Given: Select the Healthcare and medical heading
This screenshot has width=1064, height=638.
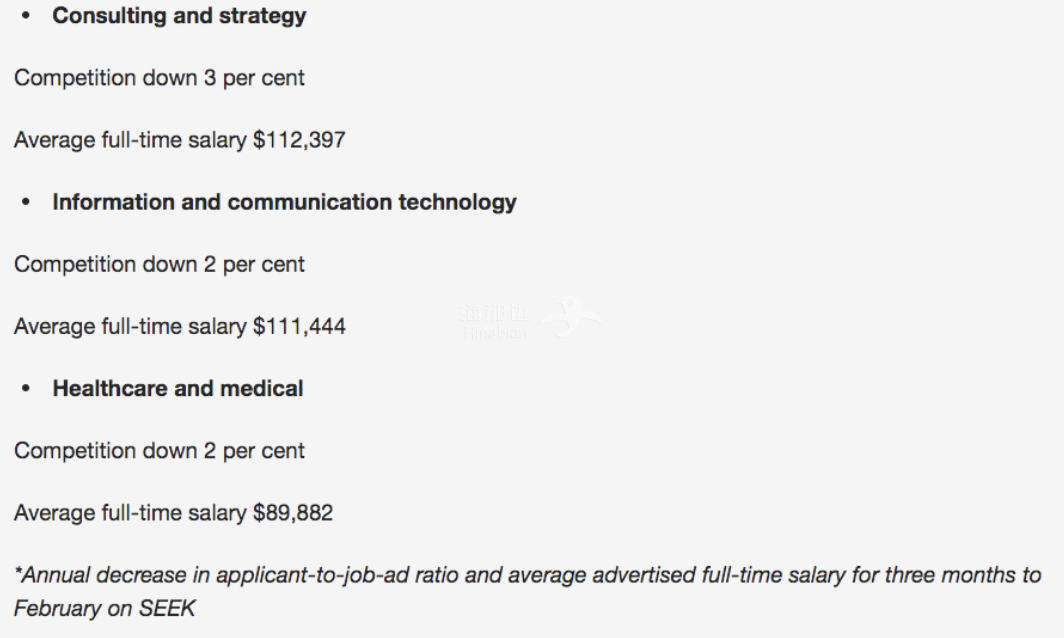Looking at the screenshot, I should tap(178, 388).
